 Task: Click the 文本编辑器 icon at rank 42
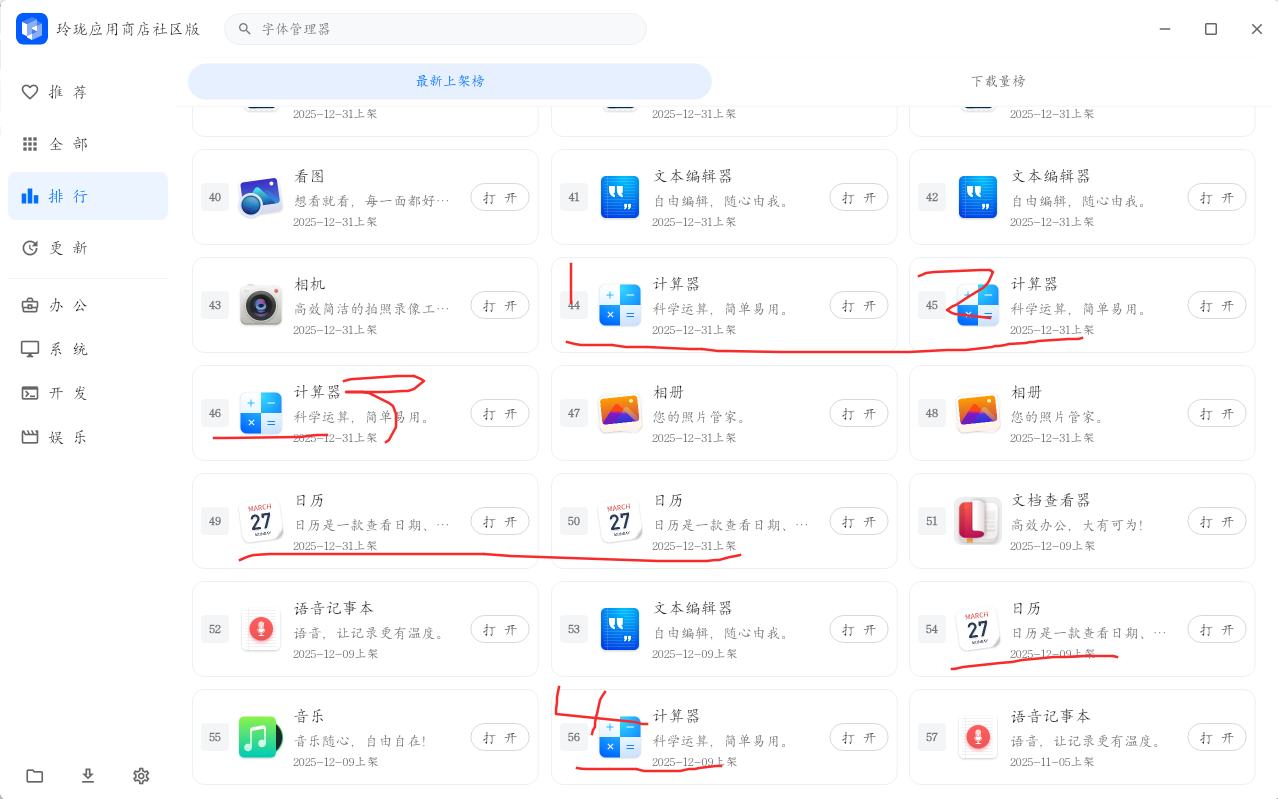pos(978,197)
